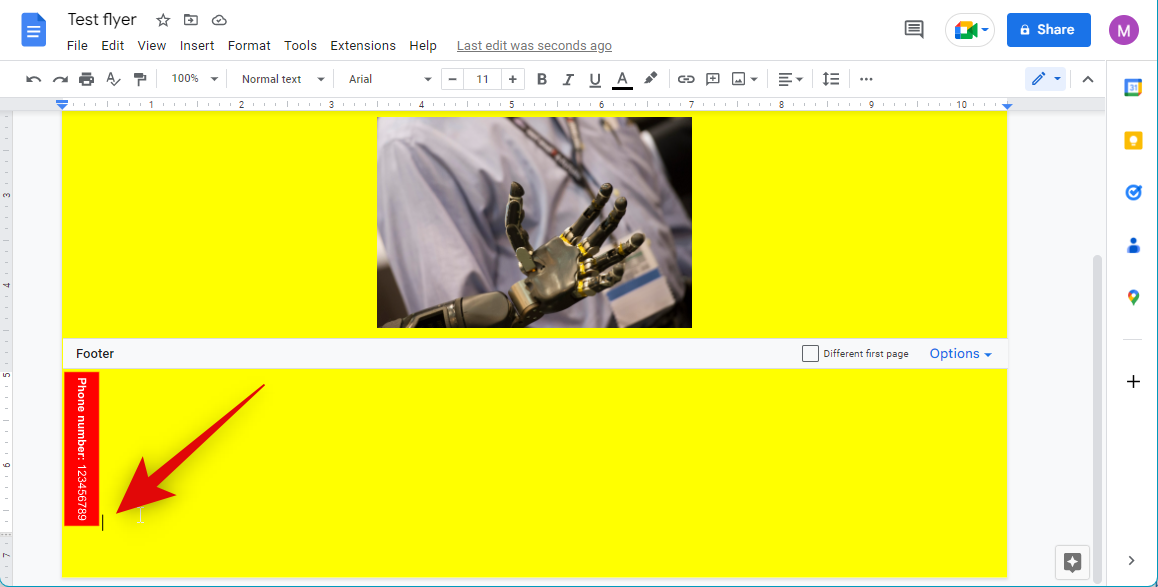Open Google Keep in side panel
Image resolution: width=1158 pixels, height=587 pixels.
click(x=1133, y=140)
